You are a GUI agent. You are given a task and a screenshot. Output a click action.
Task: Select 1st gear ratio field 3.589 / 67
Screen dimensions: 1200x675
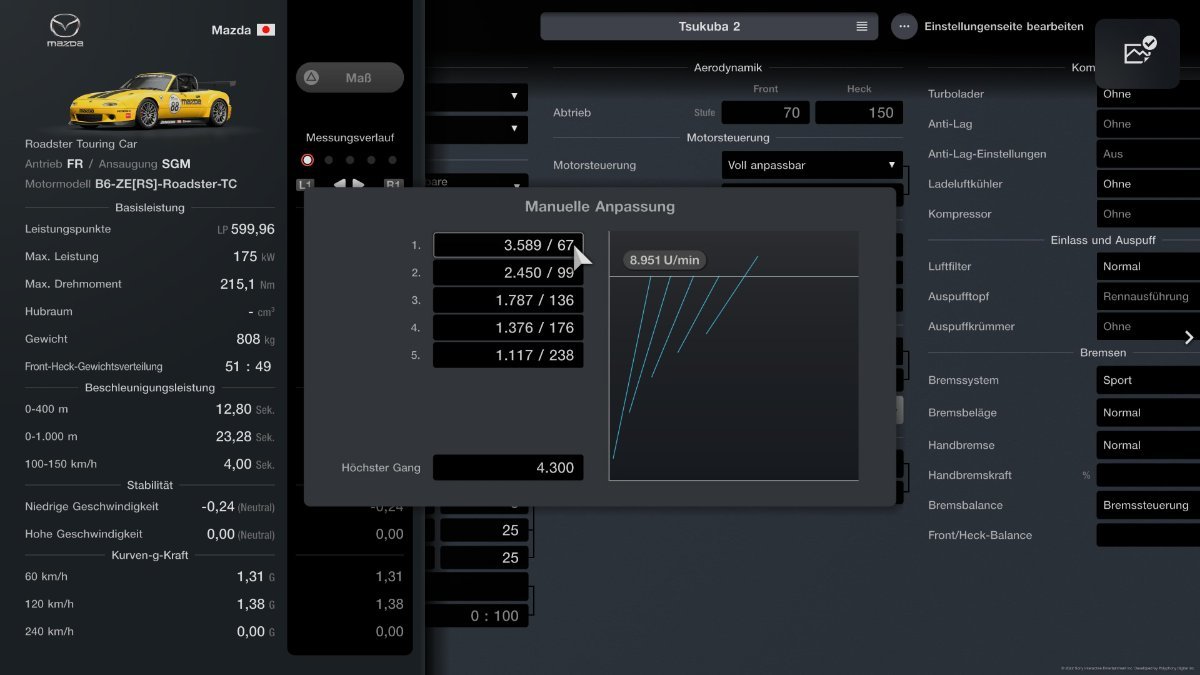point(508,245)
